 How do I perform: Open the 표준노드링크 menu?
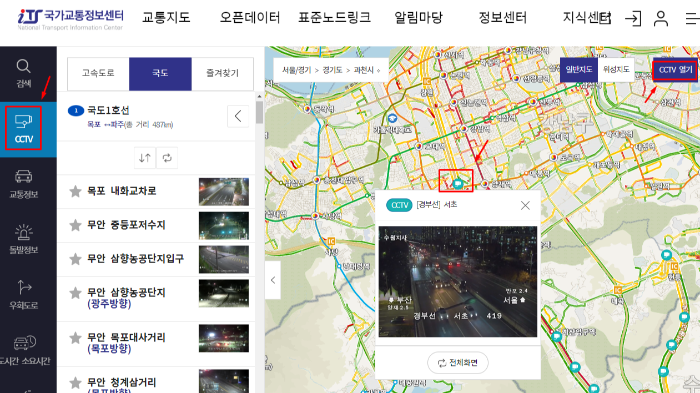click(334, 17)
